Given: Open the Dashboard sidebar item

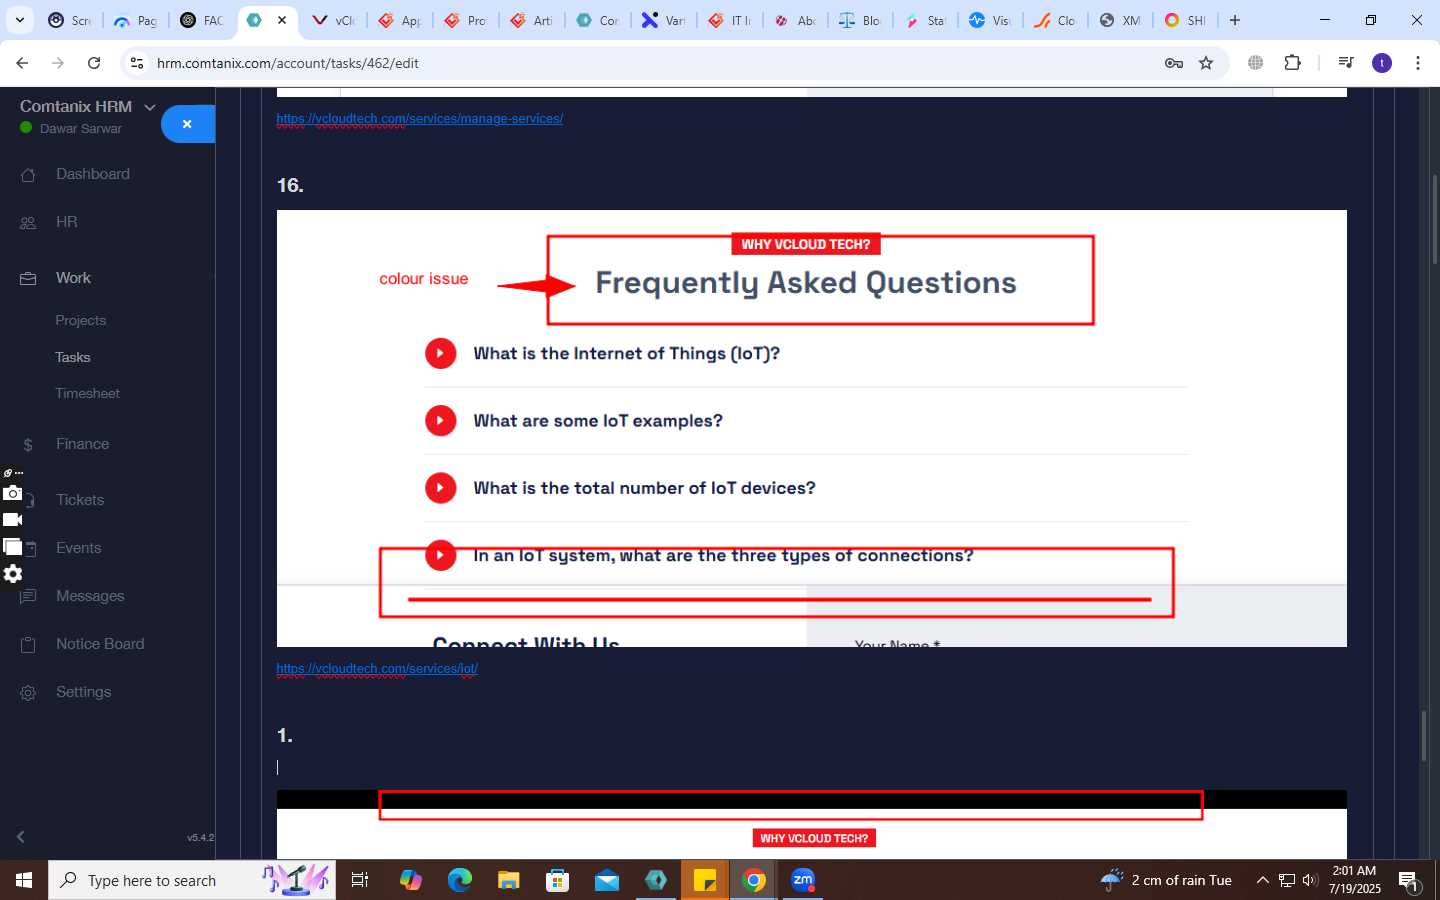Looking at the screenshot, I should click(x=92, y=174).
